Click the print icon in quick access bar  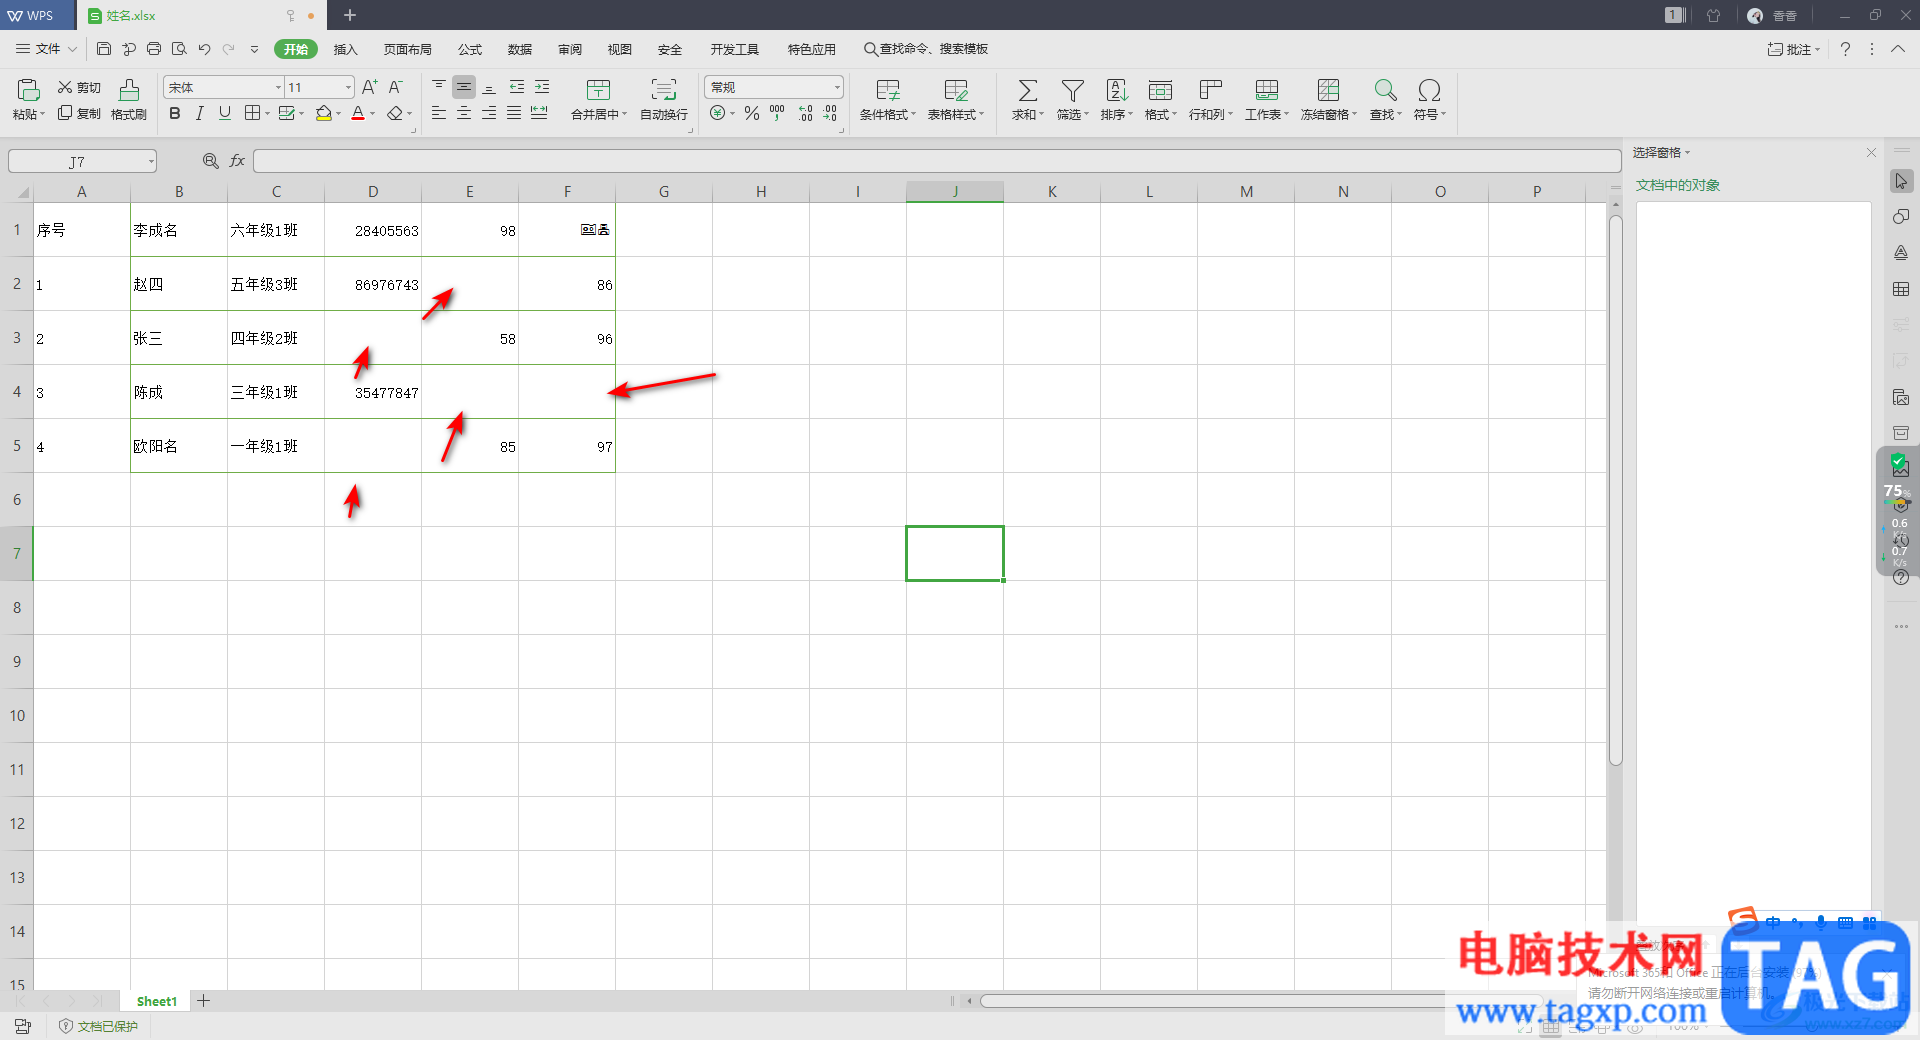154,49
